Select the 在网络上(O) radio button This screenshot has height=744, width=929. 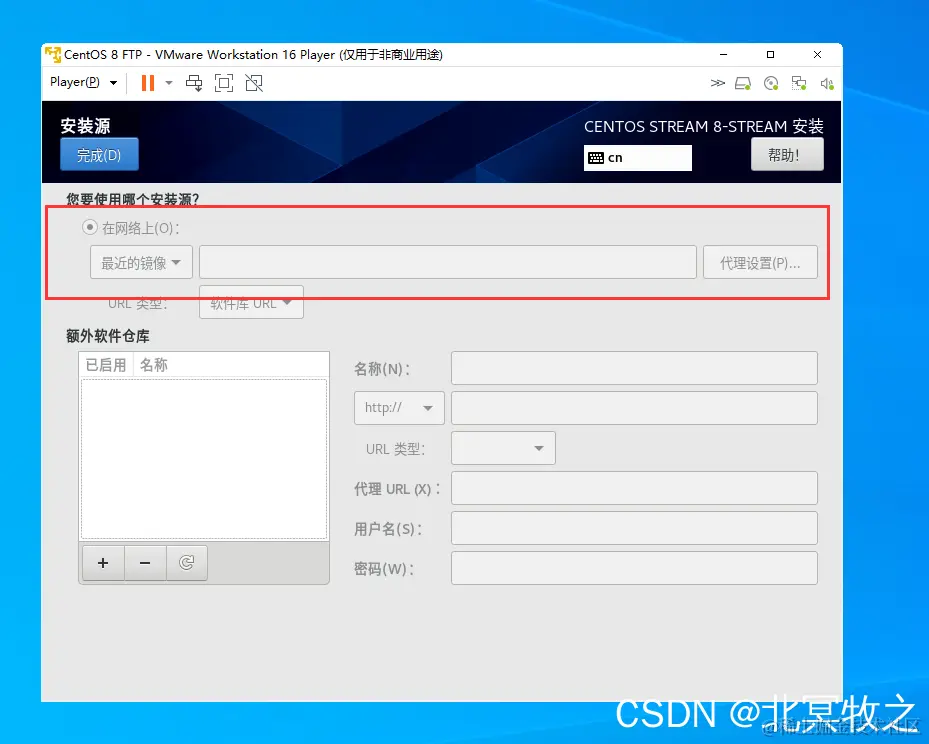click(x=89, y=227)
